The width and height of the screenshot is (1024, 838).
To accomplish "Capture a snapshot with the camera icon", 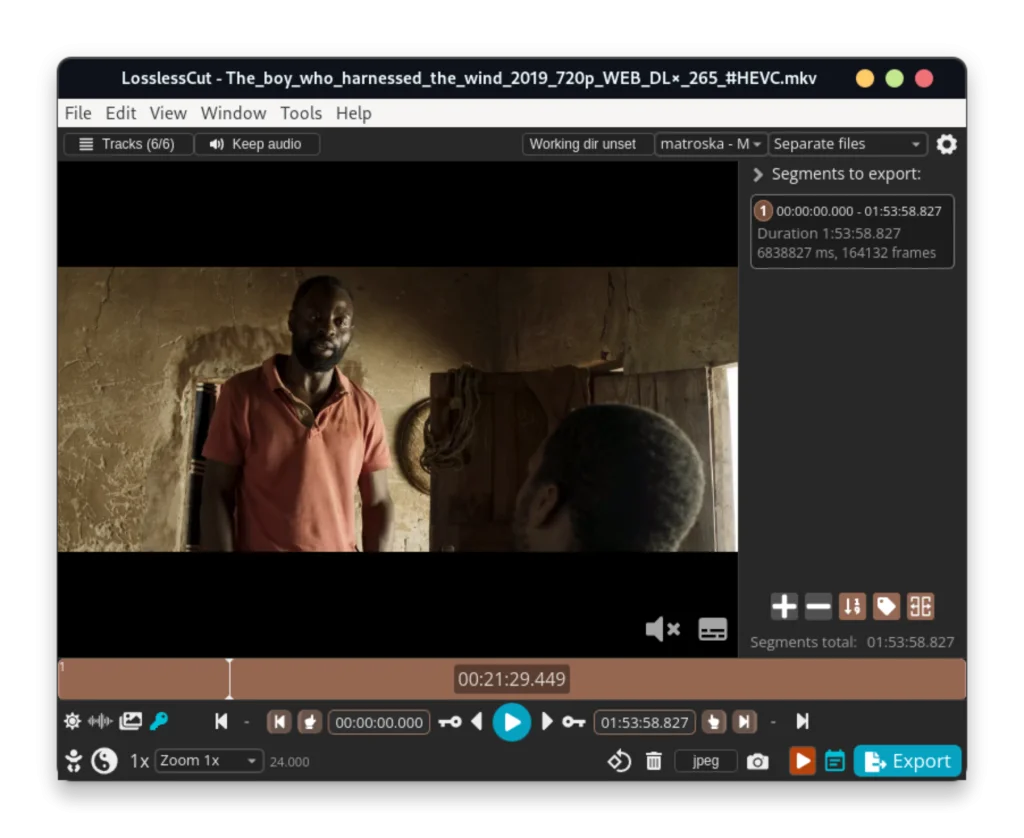I will click(757, 761).
